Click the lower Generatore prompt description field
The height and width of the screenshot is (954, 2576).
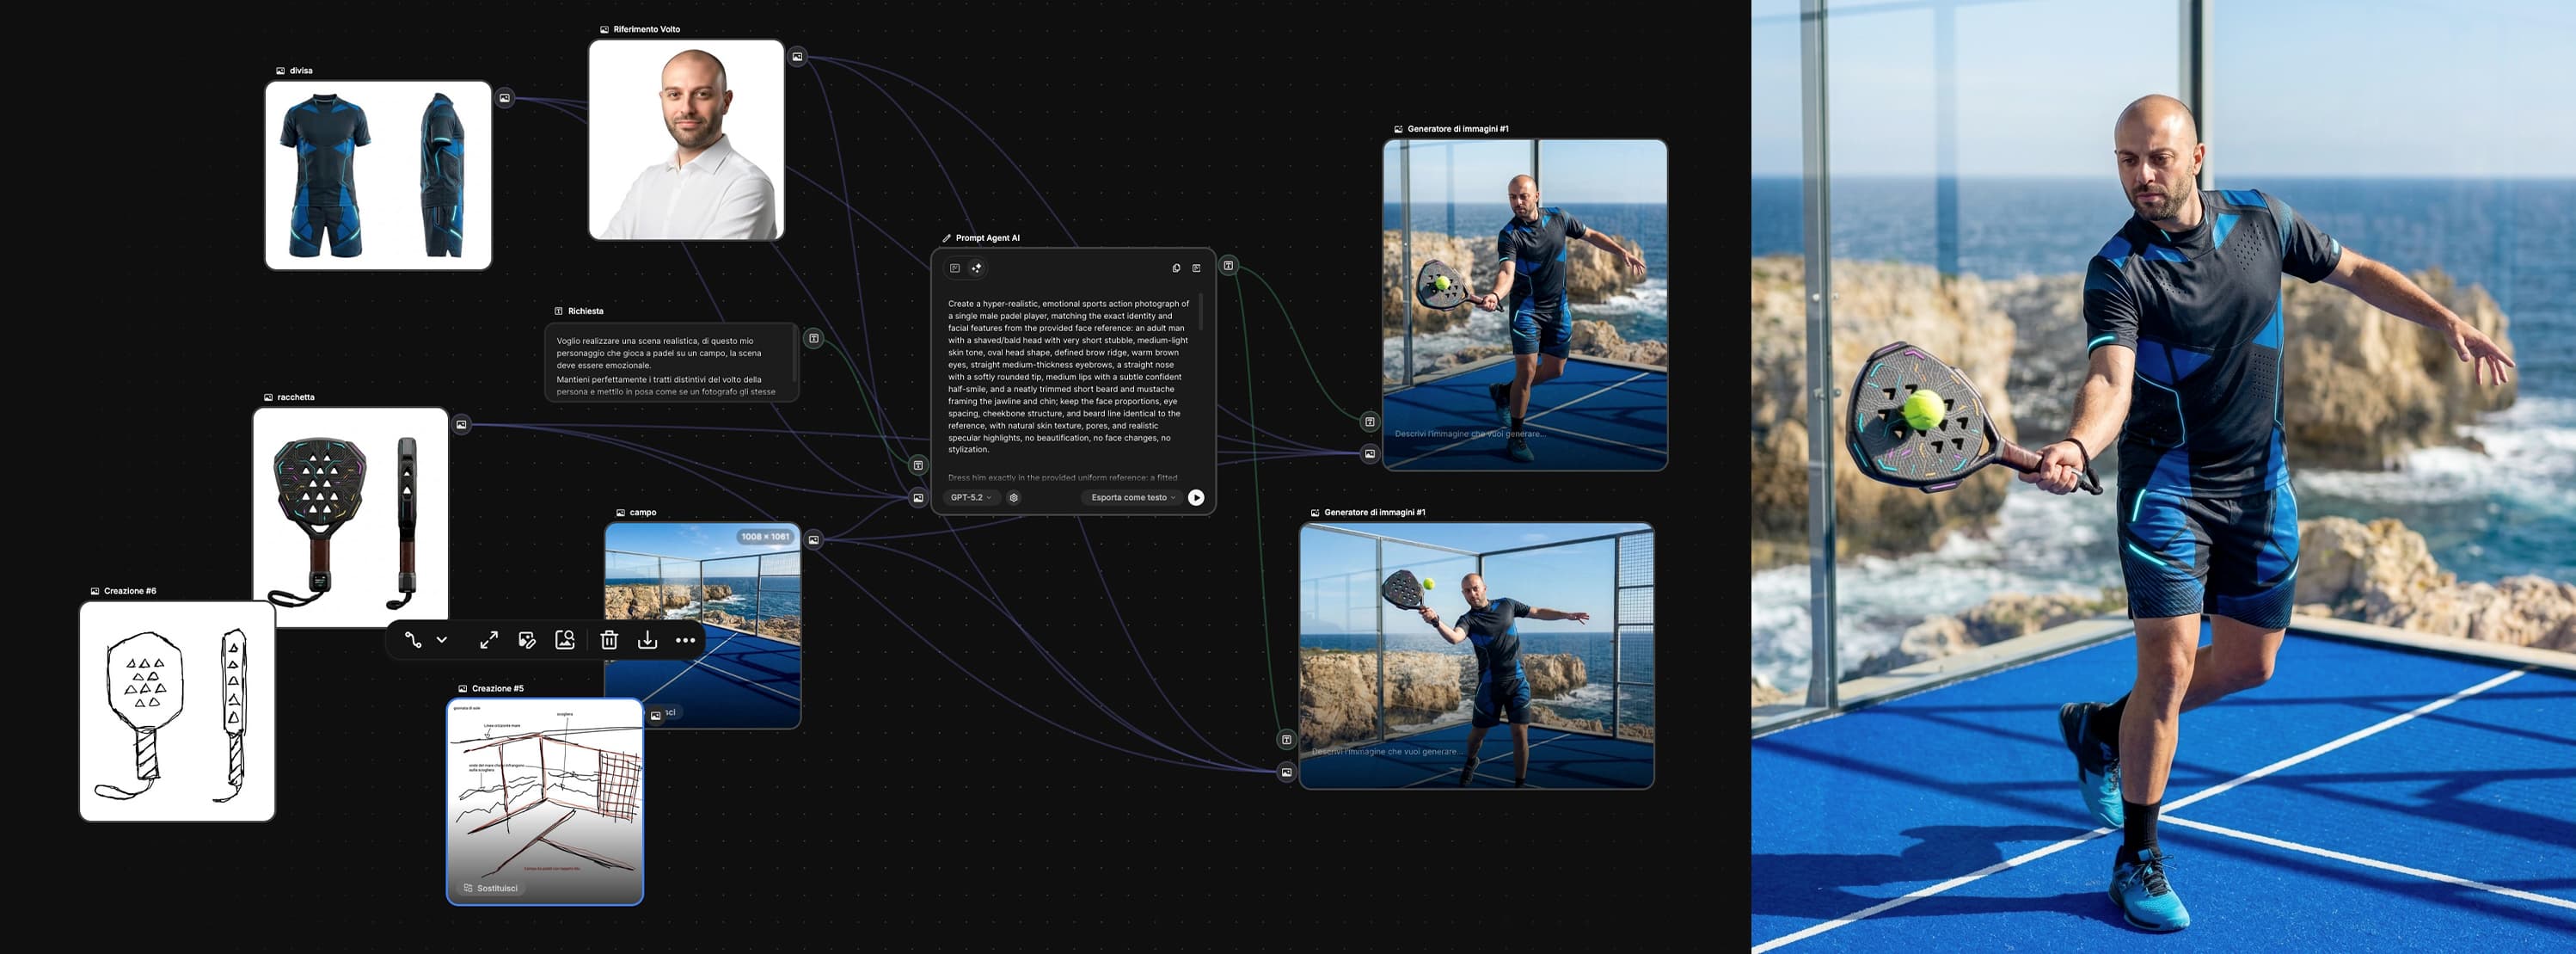click(1386, 752)
